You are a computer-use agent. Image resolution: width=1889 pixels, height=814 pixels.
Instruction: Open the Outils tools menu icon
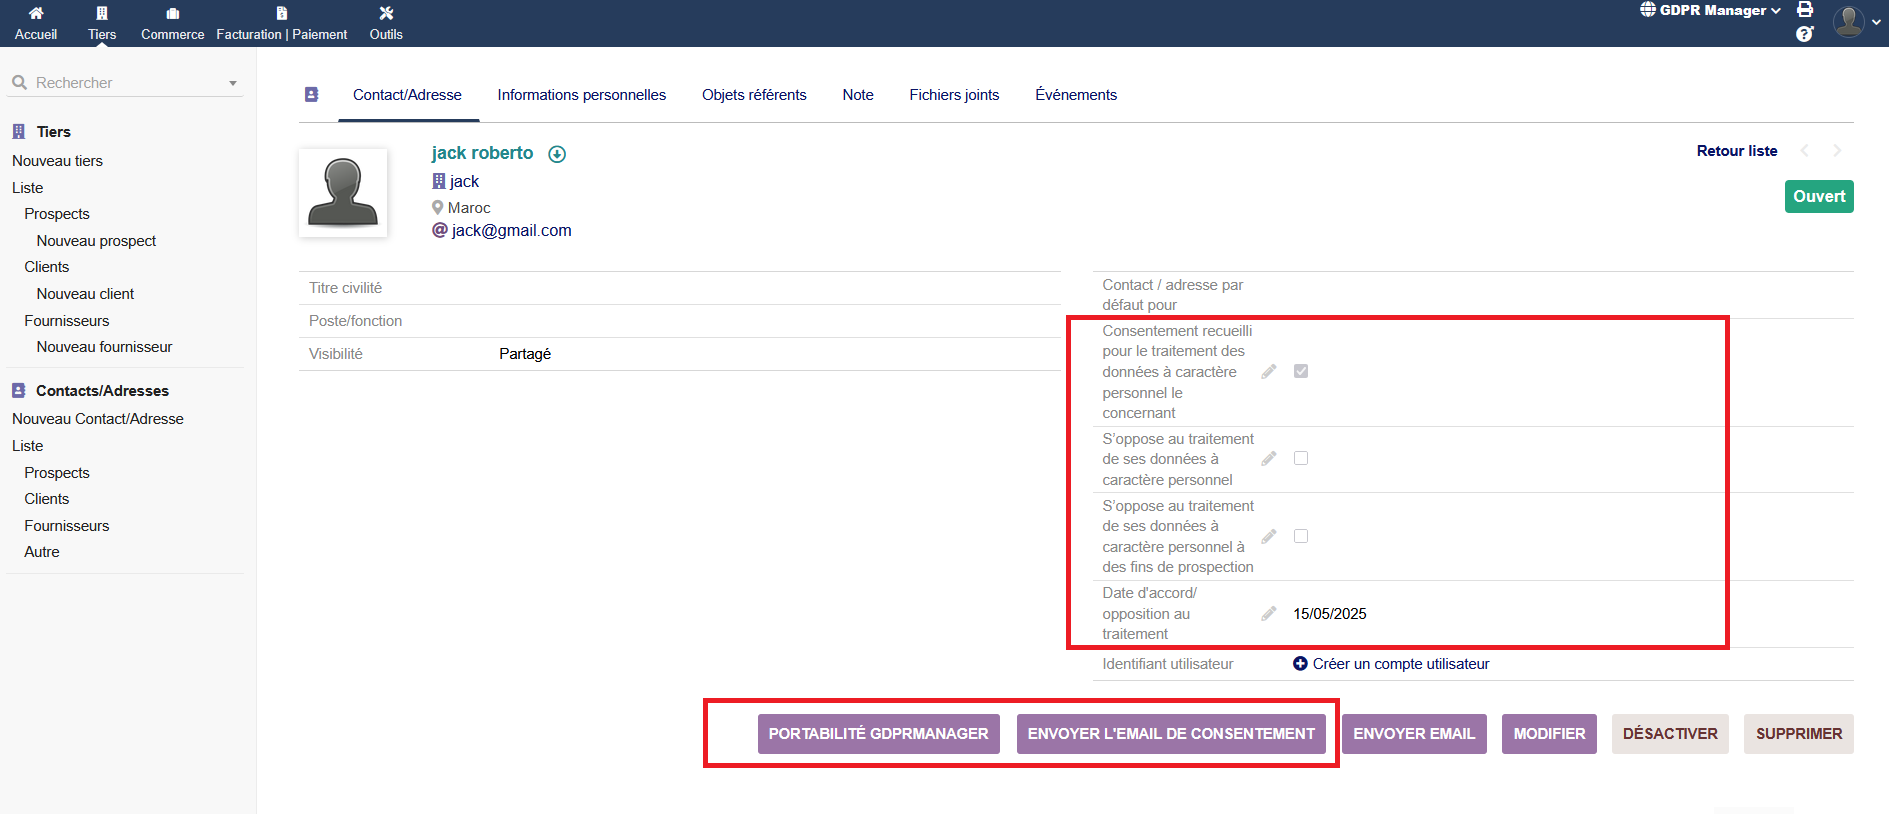386,13
